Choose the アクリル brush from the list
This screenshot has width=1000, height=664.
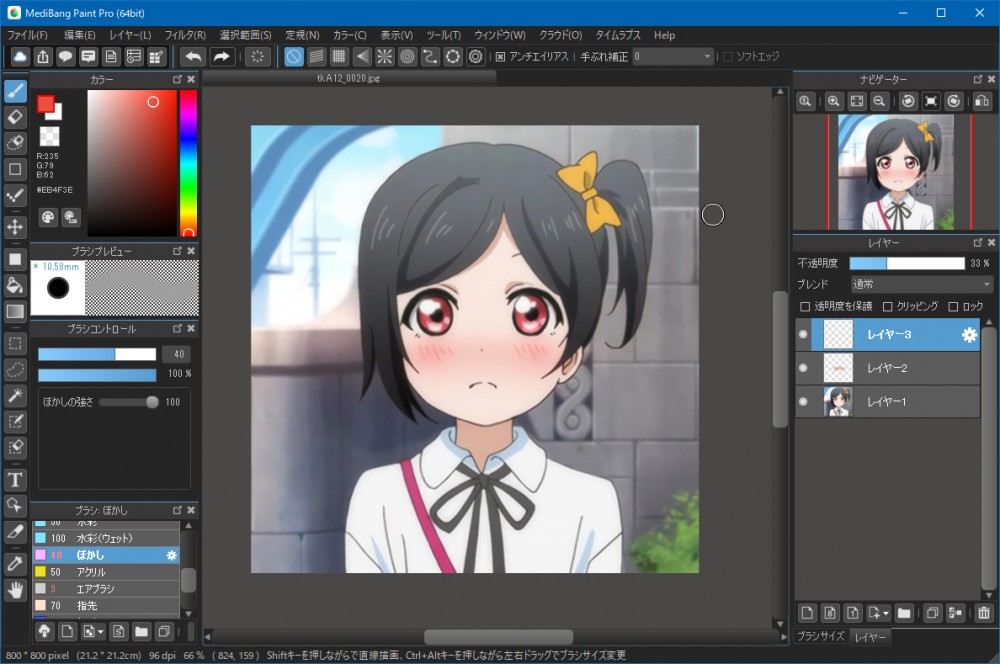[106, 572]
